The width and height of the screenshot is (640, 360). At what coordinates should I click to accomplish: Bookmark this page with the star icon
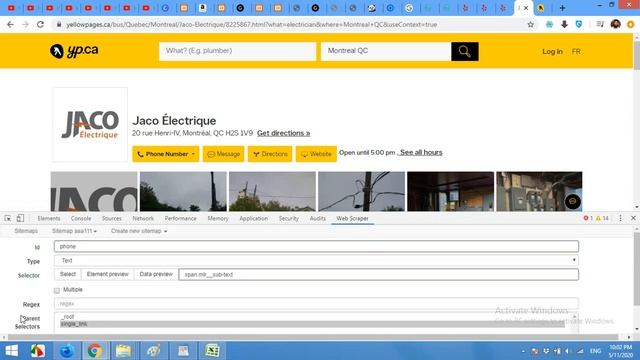[x=530, y=24]
